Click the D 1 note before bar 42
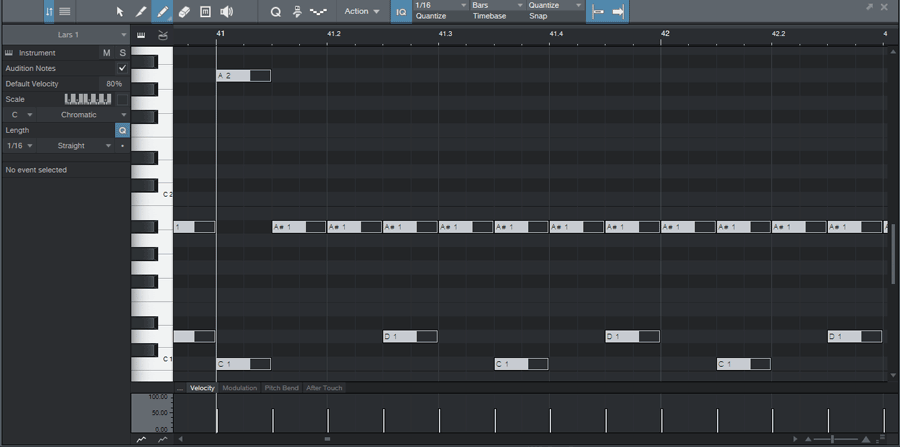 pyautogui.click(x=633, y=336)
